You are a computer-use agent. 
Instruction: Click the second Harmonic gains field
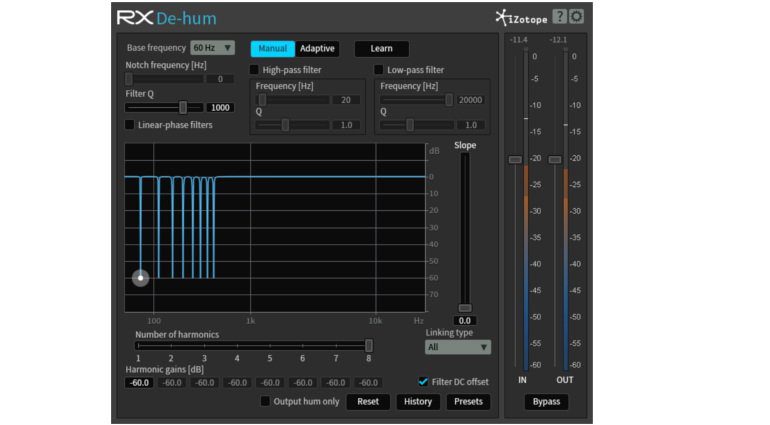tap(172, 383)
